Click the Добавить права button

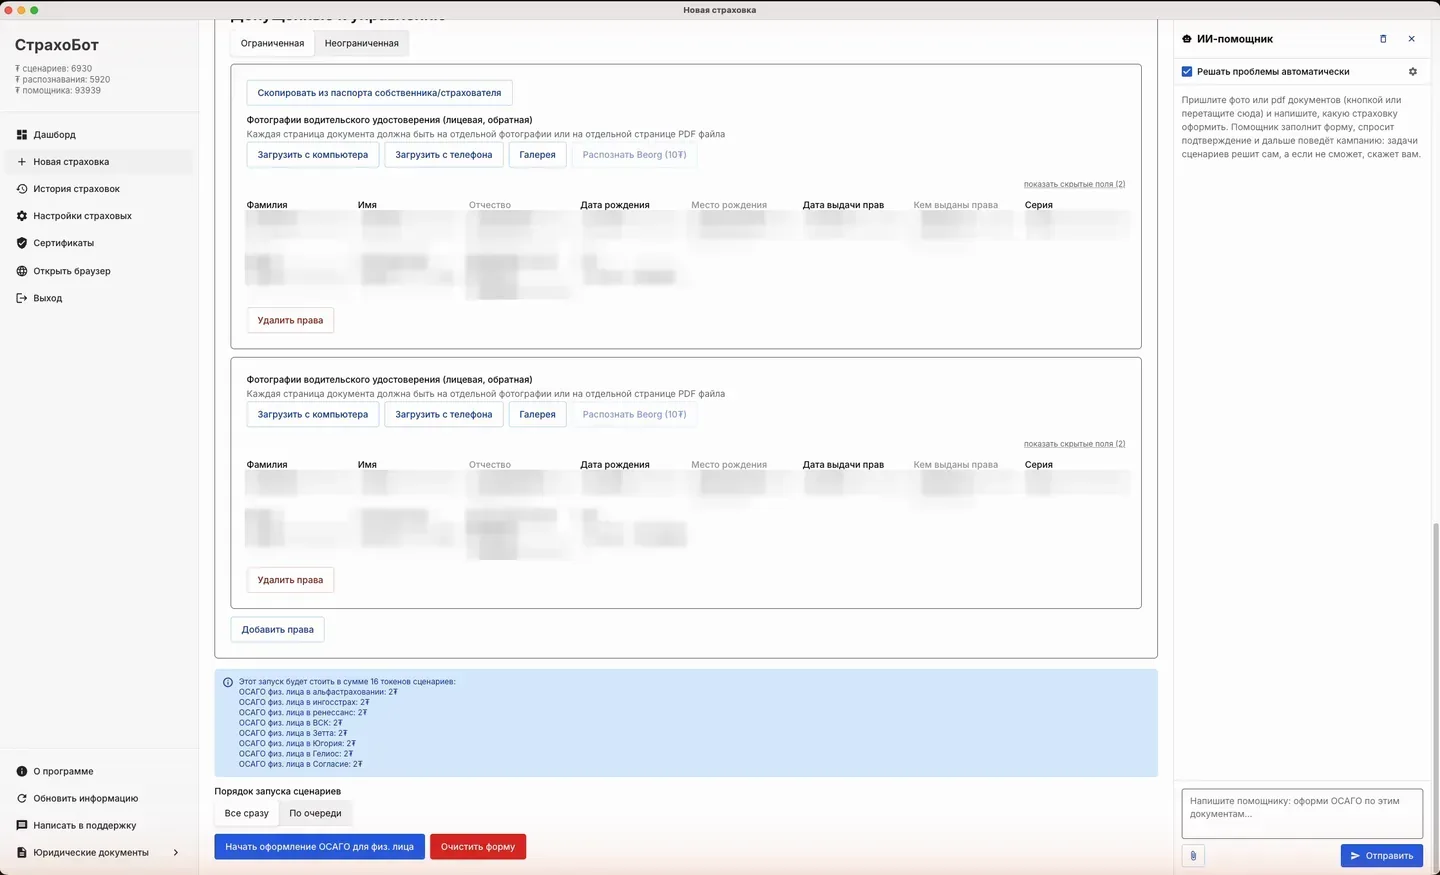click(x=277, y=629)
